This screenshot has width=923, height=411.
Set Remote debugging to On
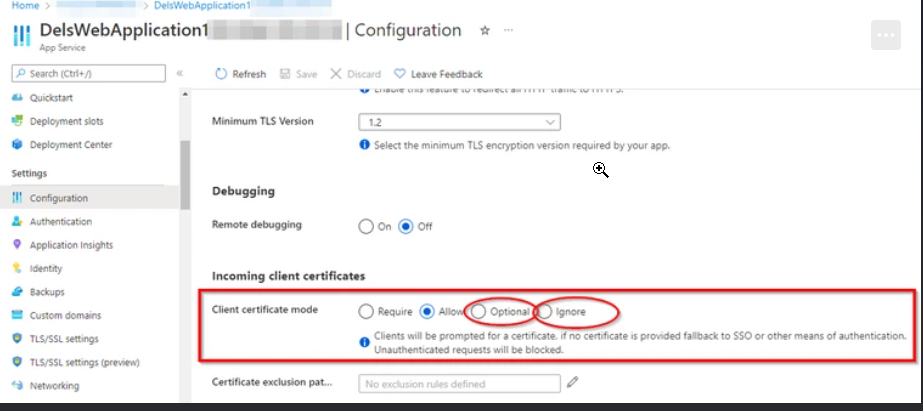pos(366,227)
